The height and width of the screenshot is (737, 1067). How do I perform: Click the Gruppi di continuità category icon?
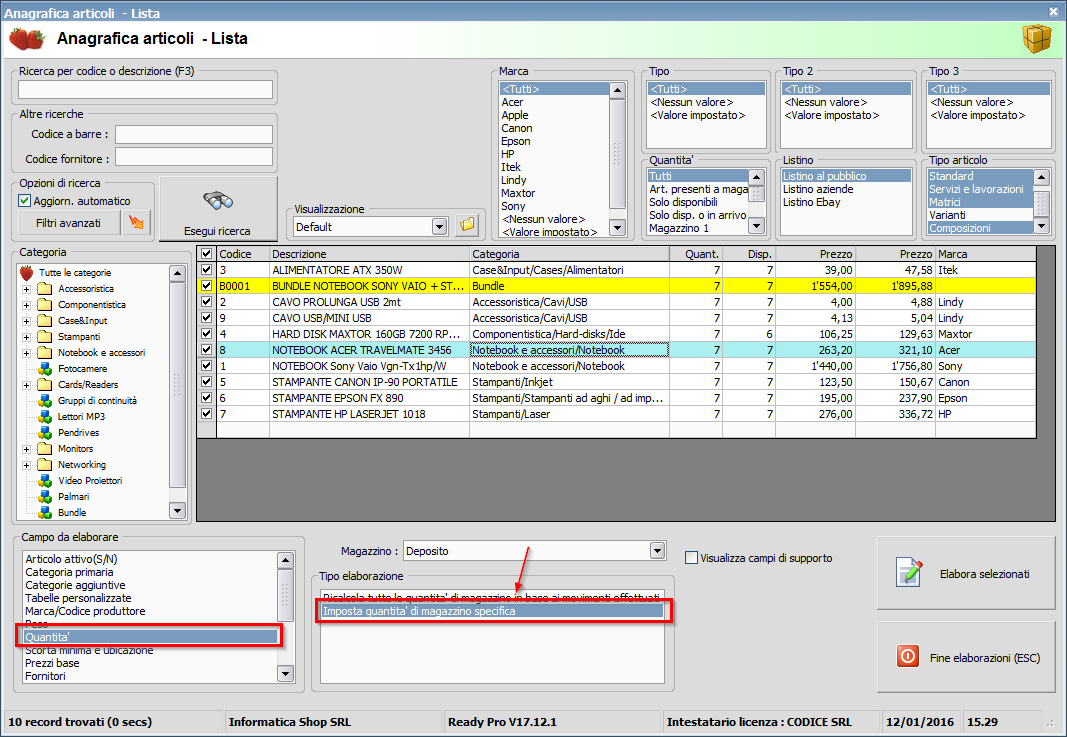45,401
